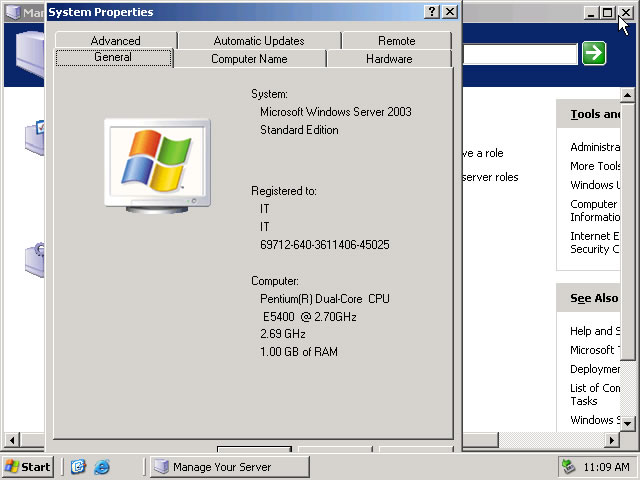Open the Microsoft TechNet link
Viewport: 640px width, 480px height.
point(595,350)
